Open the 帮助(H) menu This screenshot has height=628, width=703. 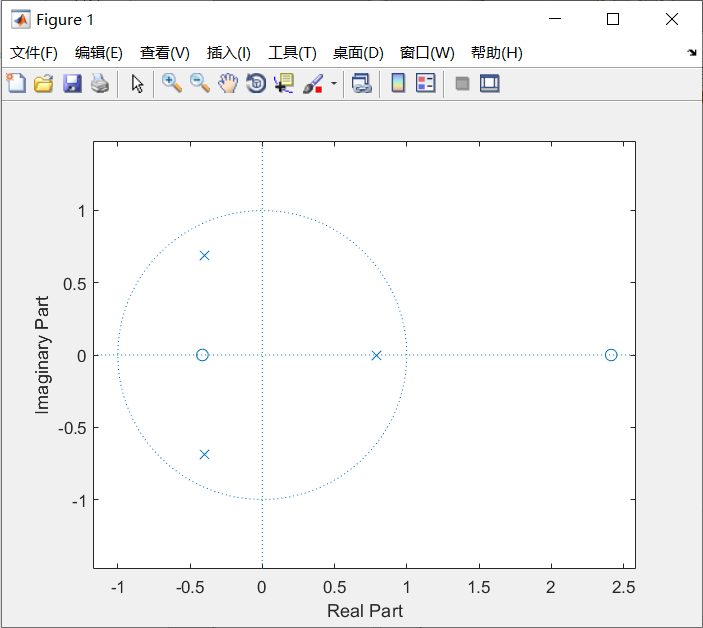[x=497, y=53]
